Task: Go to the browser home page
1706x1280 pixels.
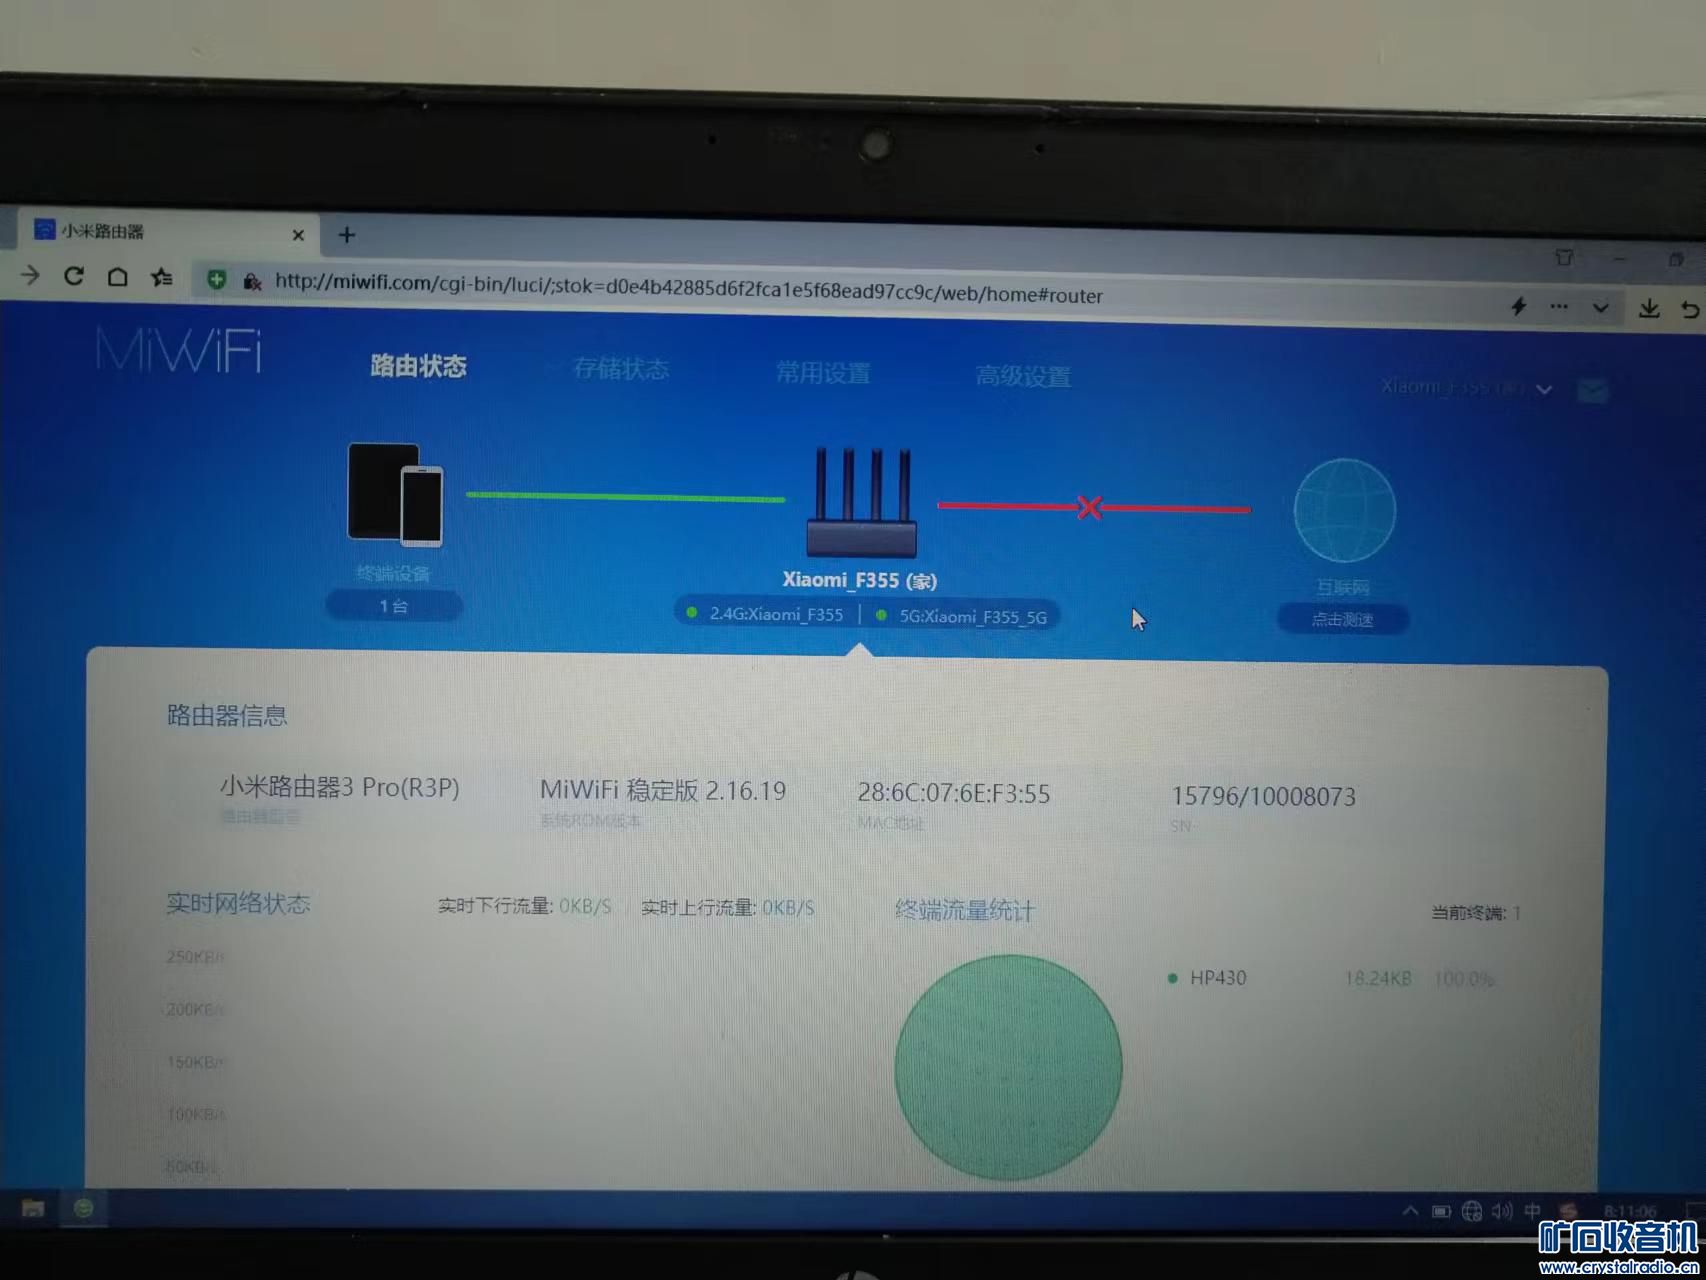Action: point(117,277)
